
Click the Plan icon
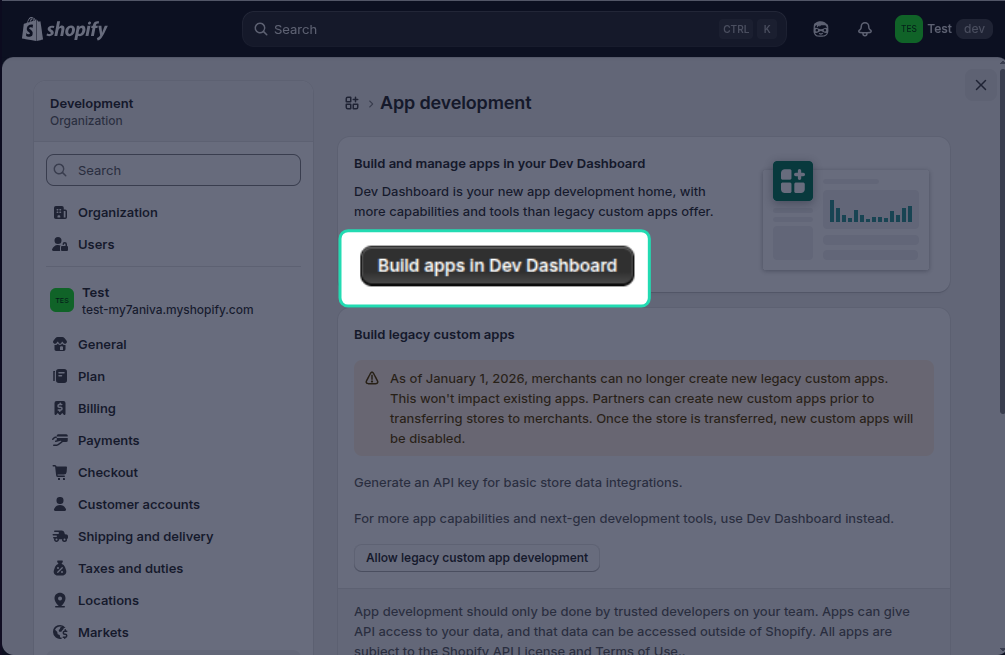pos(60,376)
